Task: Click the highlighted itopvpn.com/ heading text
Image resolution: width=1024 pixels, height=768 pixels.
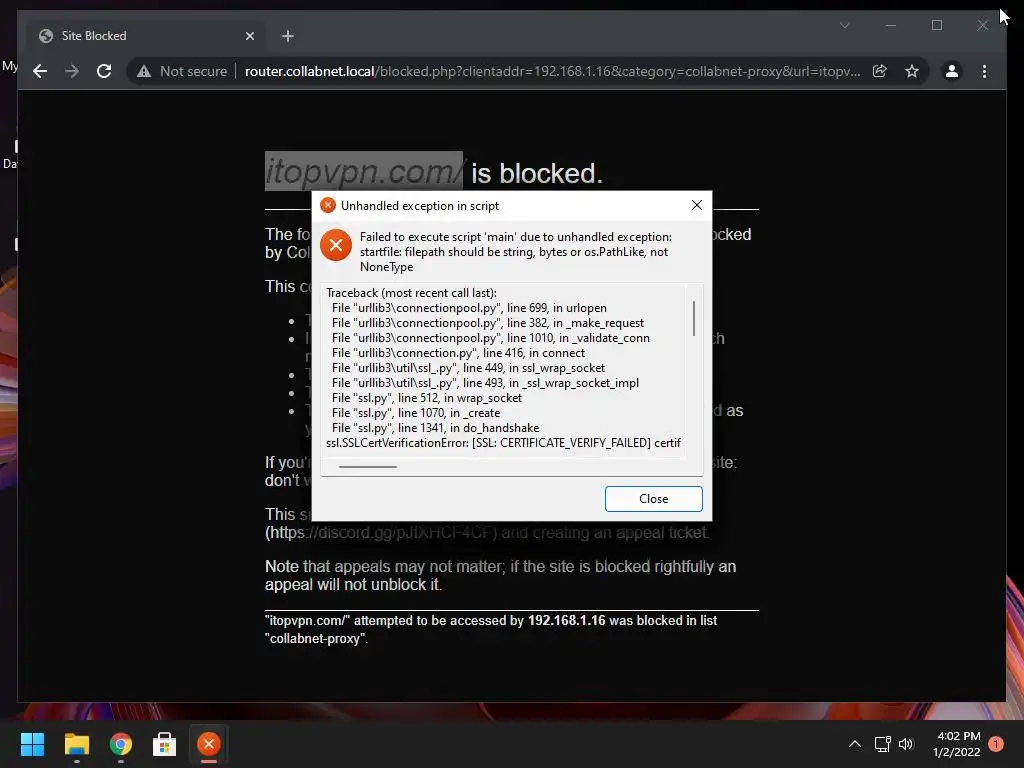Action: tap(364, 172)
